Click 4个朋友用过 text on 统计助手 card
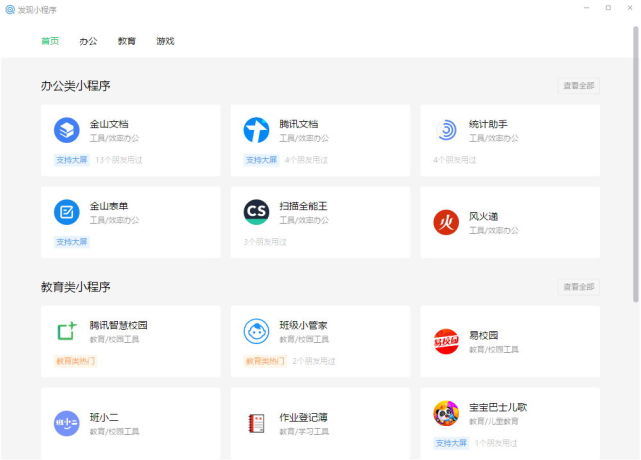 coord(455,160)
